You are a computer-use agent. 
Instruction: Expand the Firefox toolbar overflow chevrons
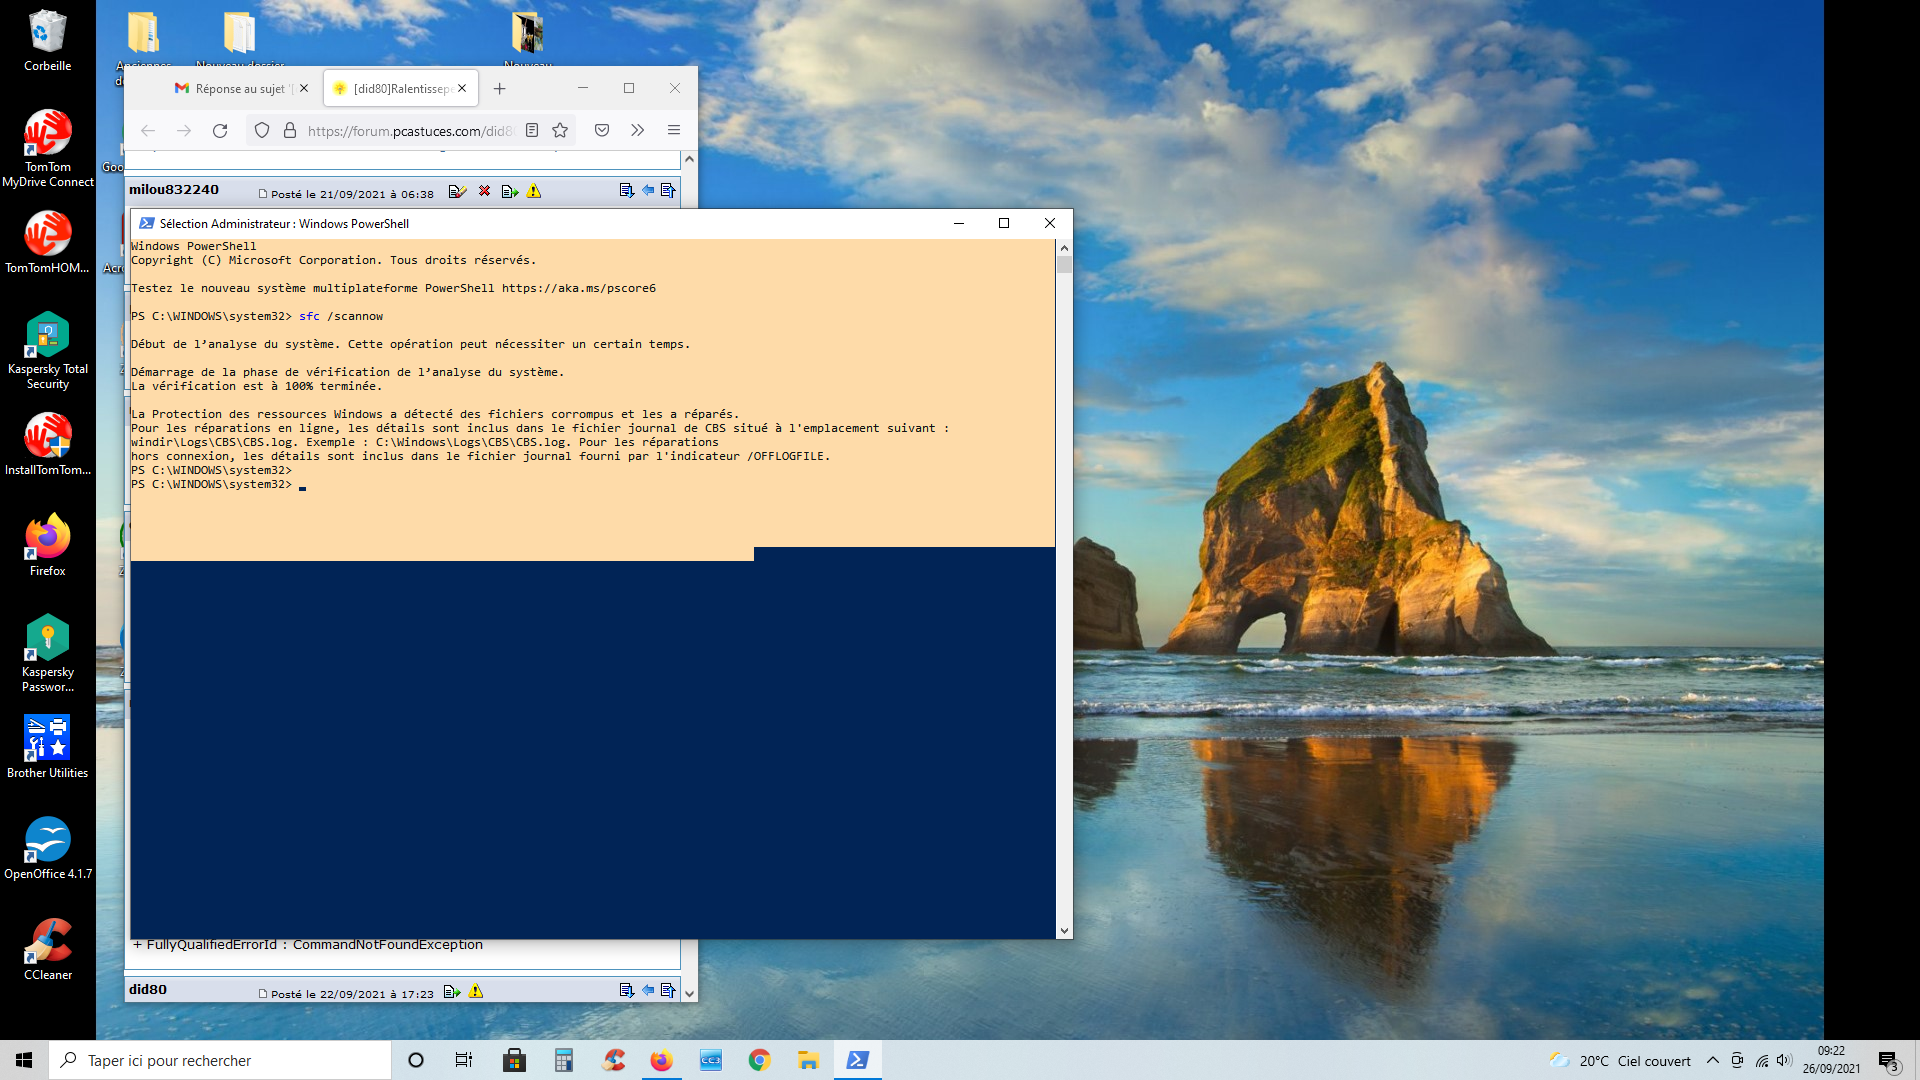pos(638,131)
